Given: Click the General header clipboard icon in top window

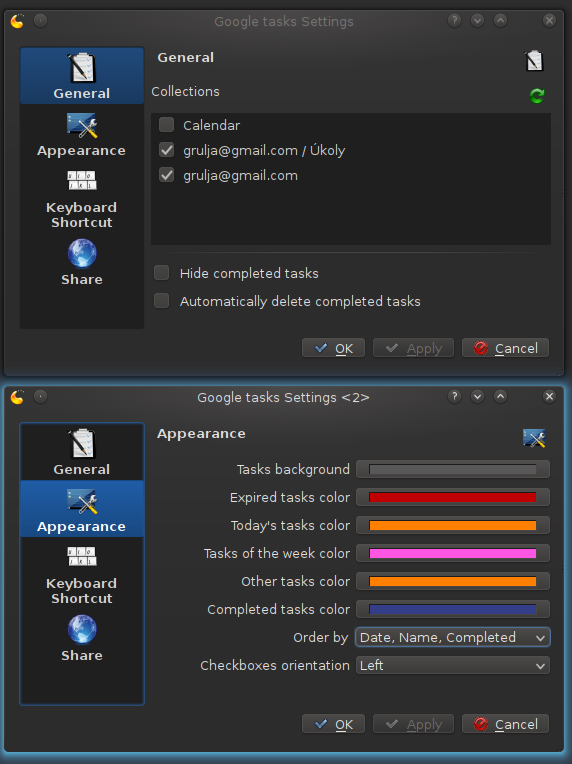Looking at the screenshot, I should (534, 61).
